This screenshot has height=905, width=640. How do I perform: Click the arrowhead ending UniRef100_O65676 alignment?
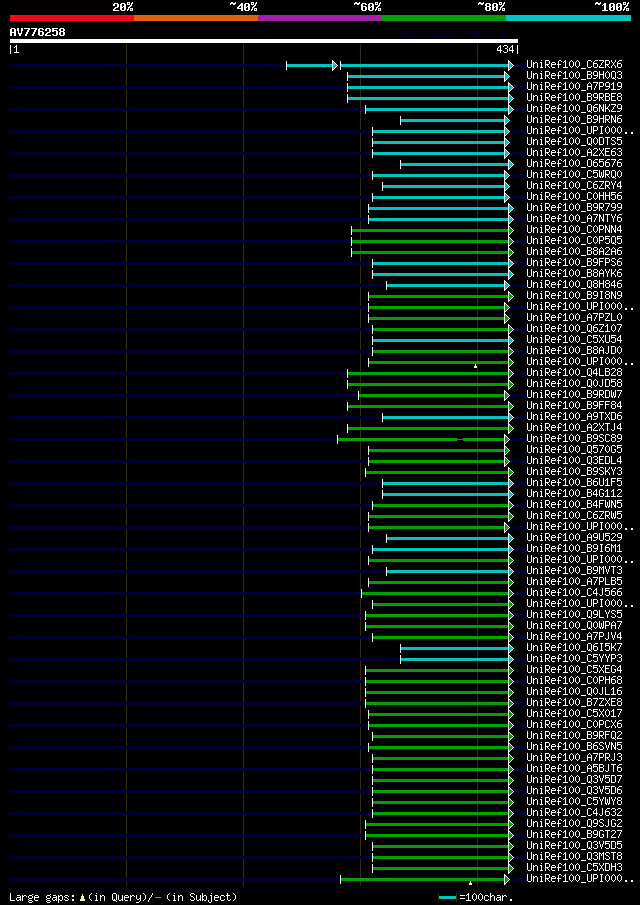point(511,164)
